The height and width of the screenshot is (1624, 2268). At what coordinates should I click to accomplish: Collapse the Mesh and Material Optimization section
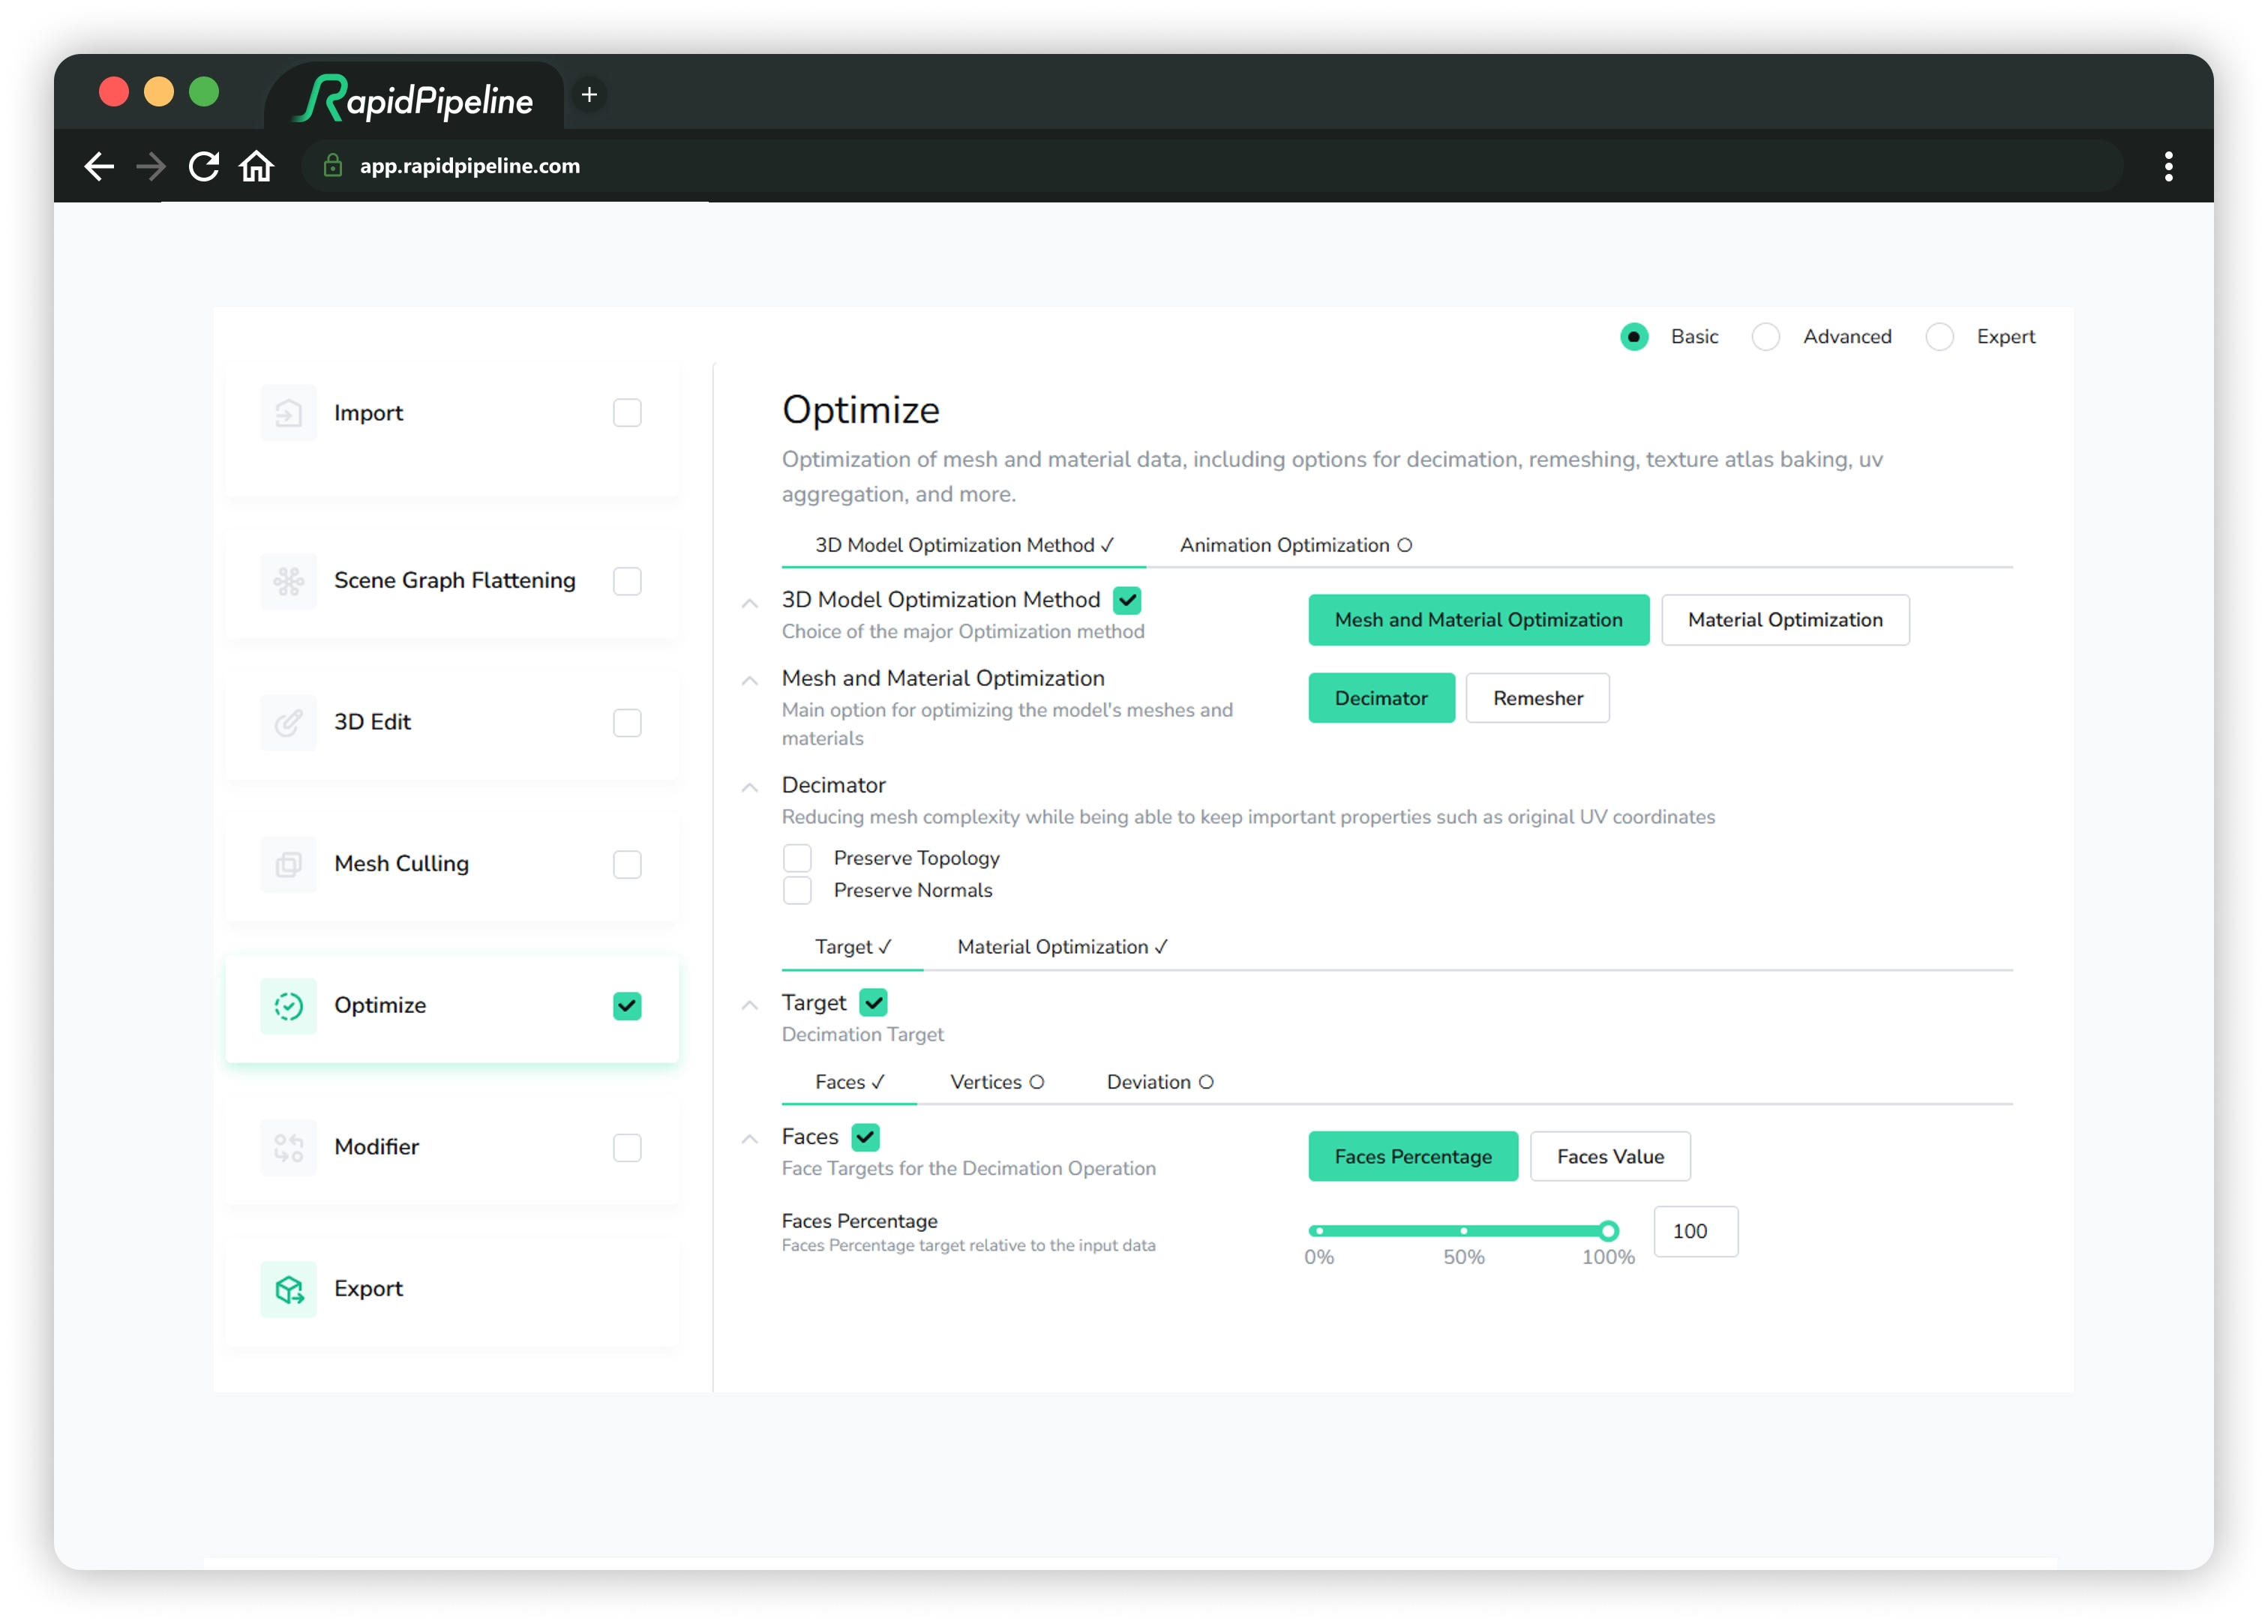pyautogui.click(x=750, y=681)
